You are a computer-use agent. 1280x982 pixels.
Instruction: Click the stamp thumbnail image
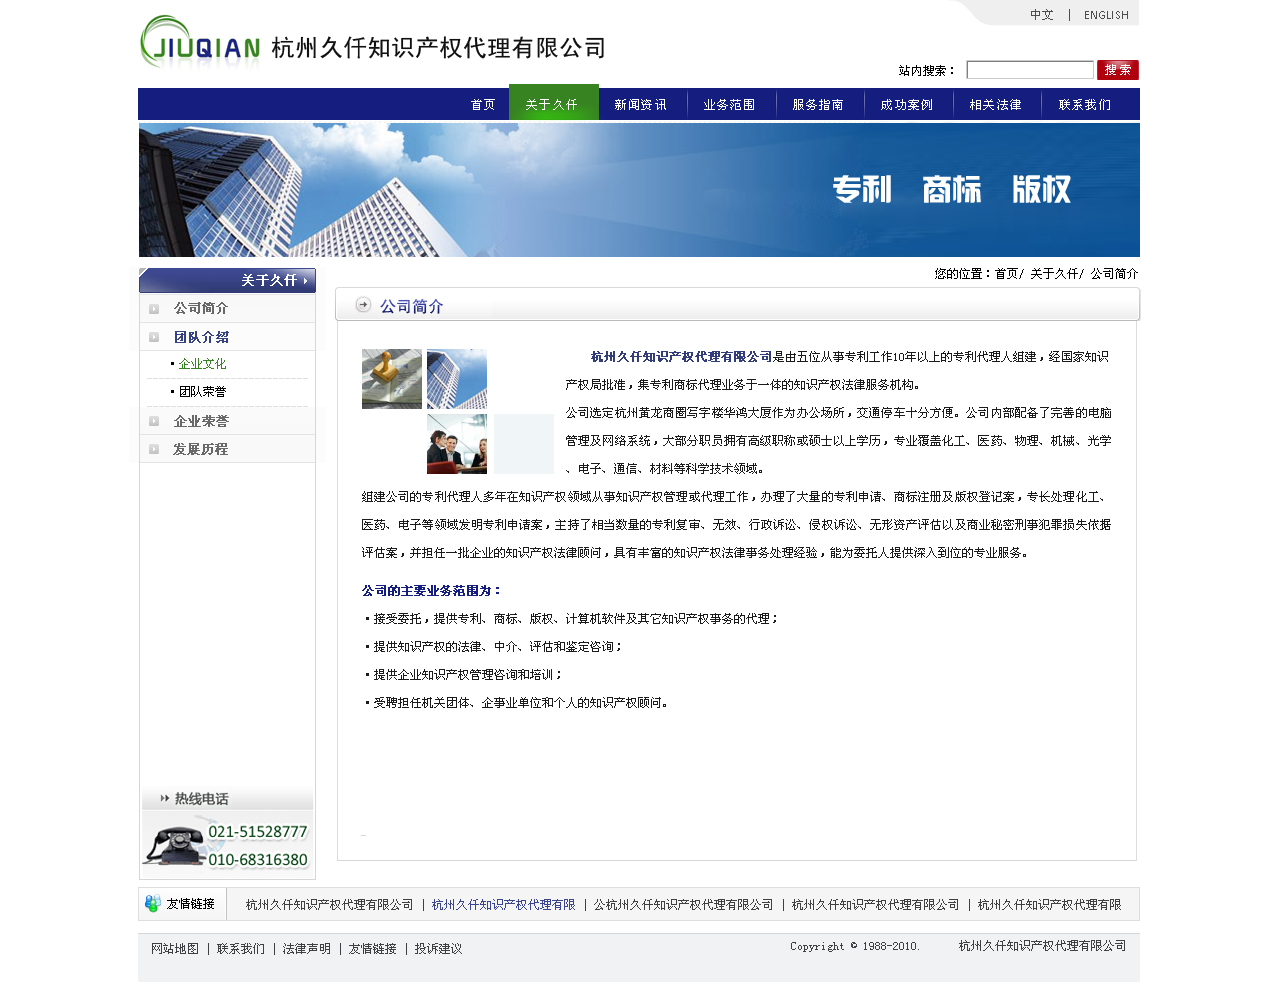[392, 379]
